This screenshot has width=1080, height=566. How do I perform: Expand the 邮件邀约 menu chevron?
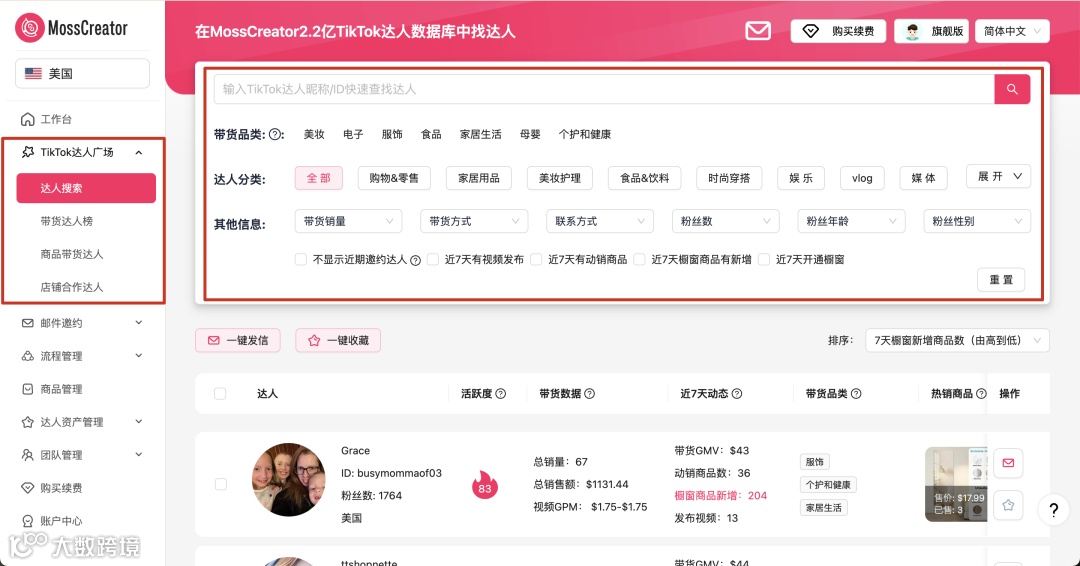coord(139,323)
